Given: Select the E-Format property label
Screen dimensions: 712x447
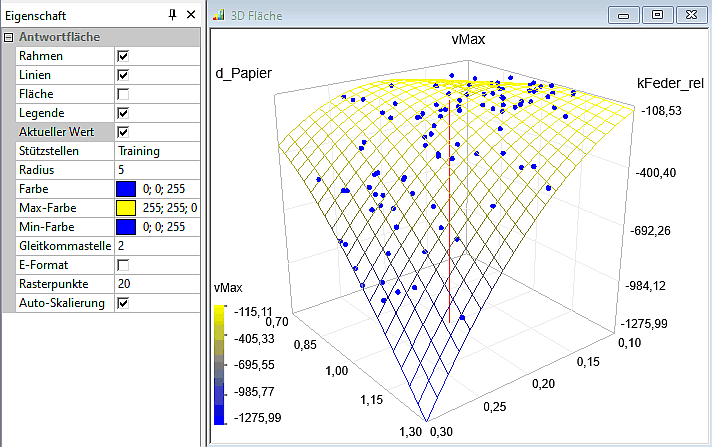Looking at the screenshot, I should (44, 265).
